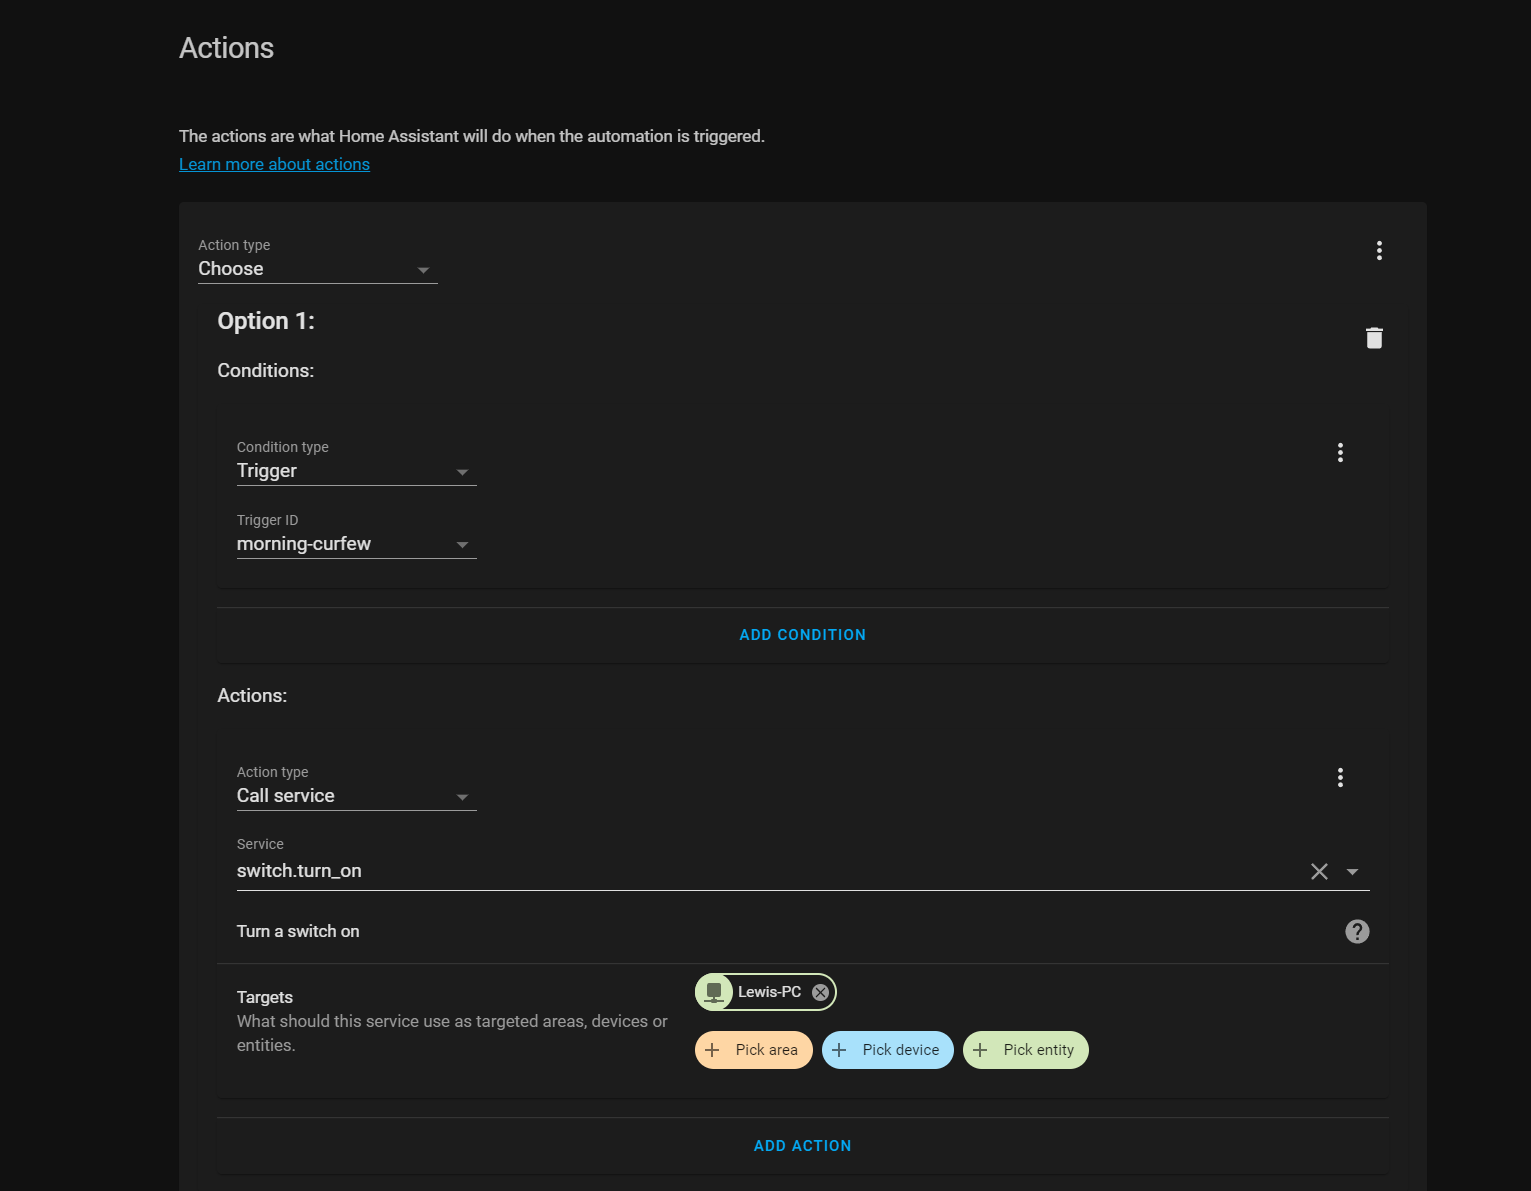Click the Conditions: label
The image size is (1531, 1191).
click(266, 371)
